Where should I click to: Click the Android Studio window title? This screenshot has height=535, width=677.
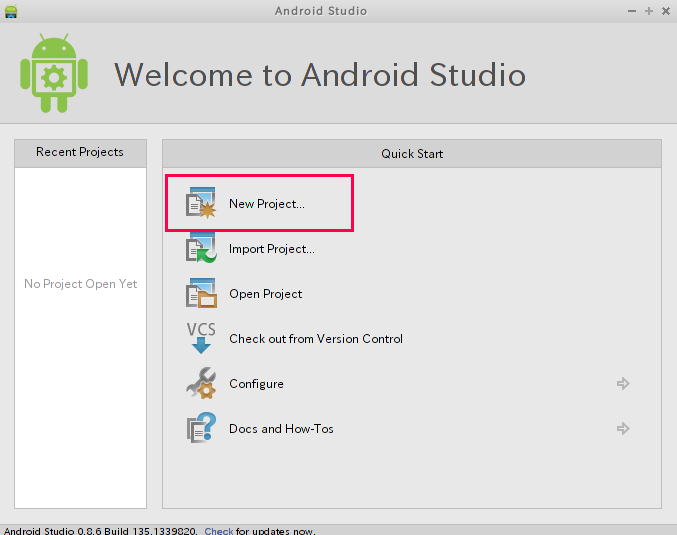pyautogui.click(x=321, y=11)
